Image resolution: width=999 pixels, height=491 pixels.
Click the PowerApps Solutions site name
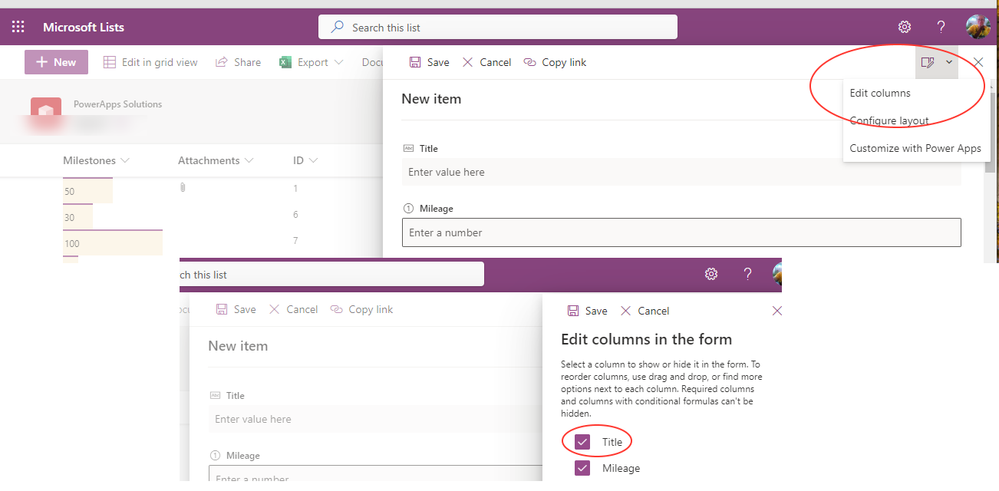[x=118, y=104]
